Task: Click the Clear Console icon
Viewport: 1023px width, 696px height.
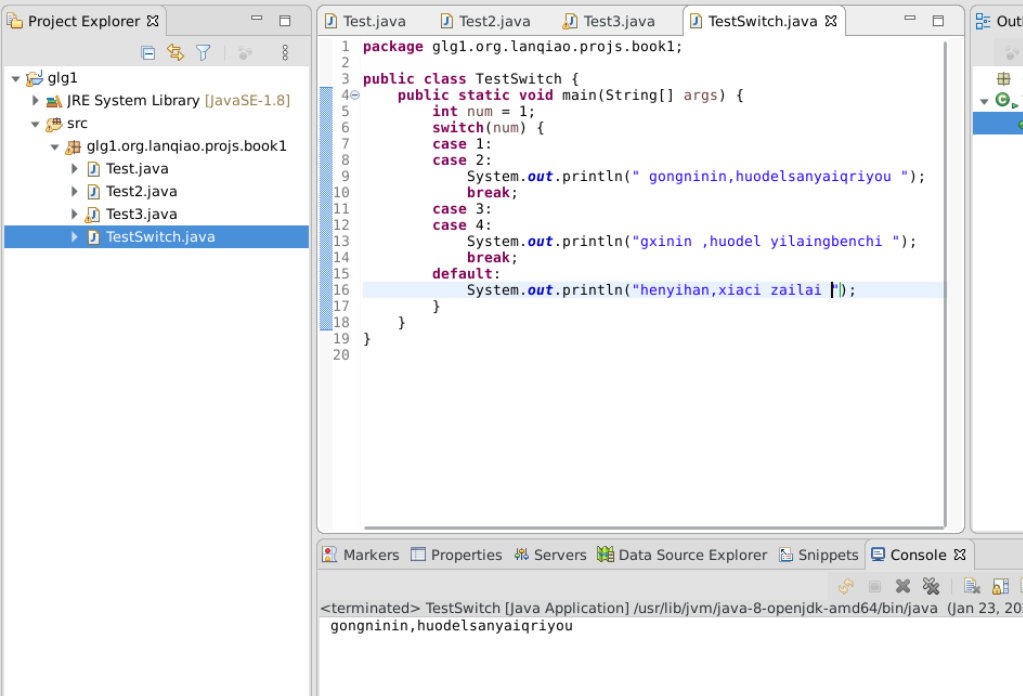Action: tap(972, 586)
